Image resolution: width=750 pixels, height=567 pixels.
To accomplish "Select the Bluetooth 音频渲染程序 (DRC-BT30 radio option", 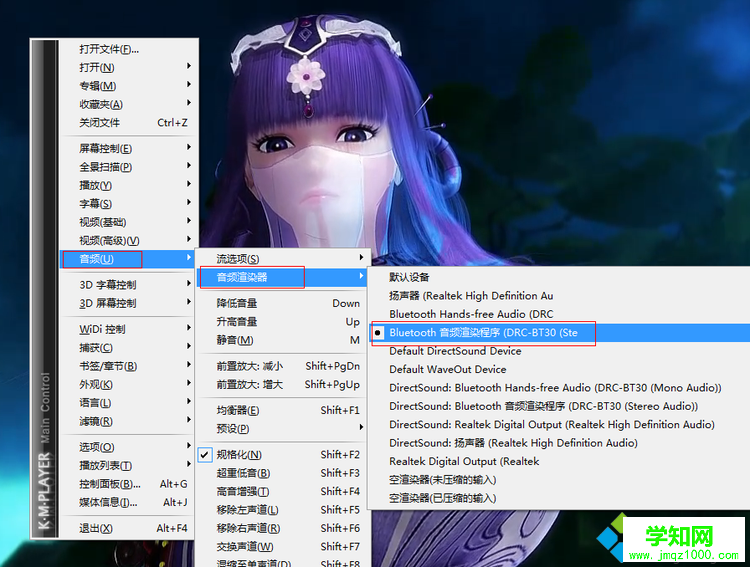I will 377,333.
